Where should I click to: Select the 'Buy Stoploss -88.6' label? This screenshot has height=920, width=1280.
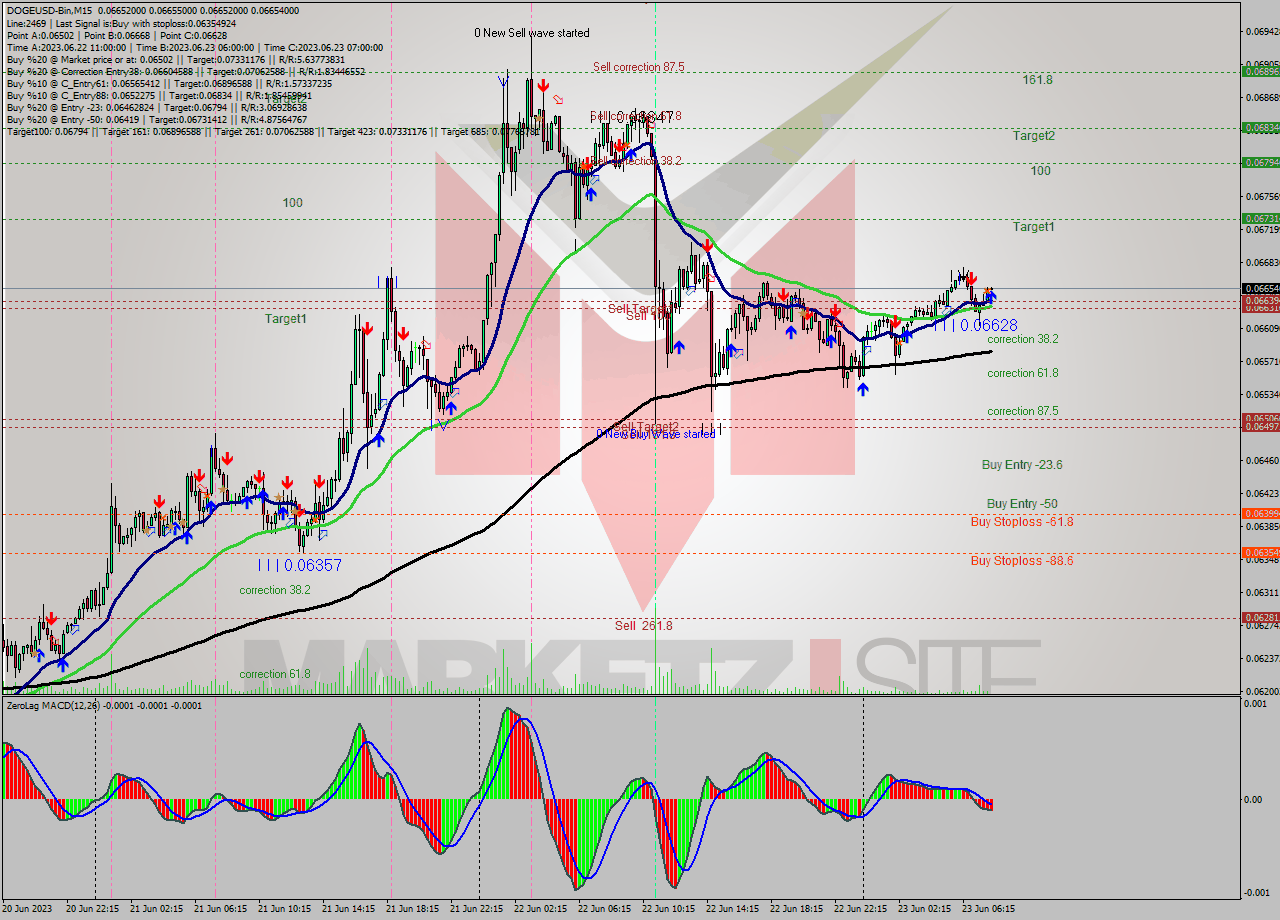point(1022,561)
